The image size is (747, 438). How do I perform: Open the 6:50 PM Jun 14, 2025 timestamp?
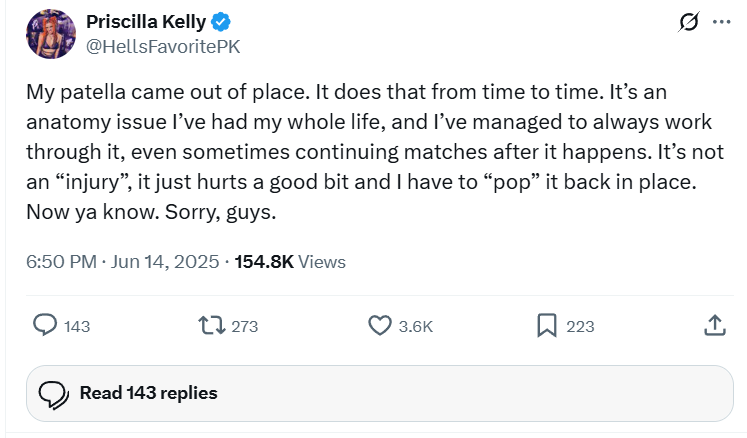point(123,262)
